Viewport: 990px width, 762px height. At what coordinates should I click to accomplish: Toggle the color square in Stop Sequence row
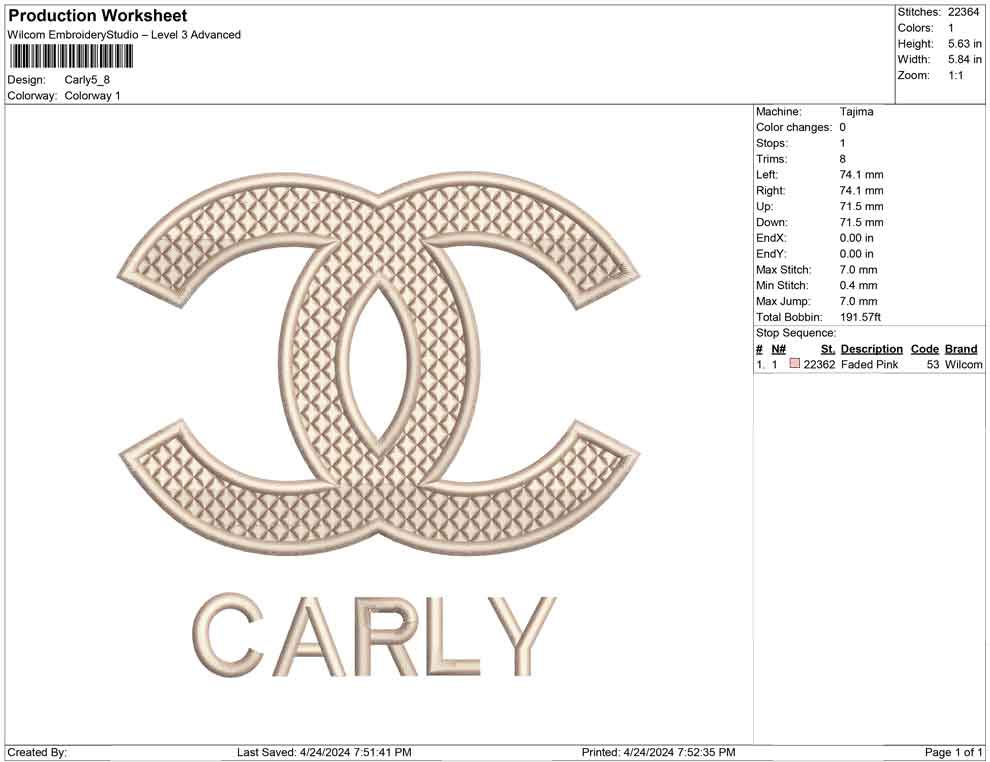(x=794, y=365)
